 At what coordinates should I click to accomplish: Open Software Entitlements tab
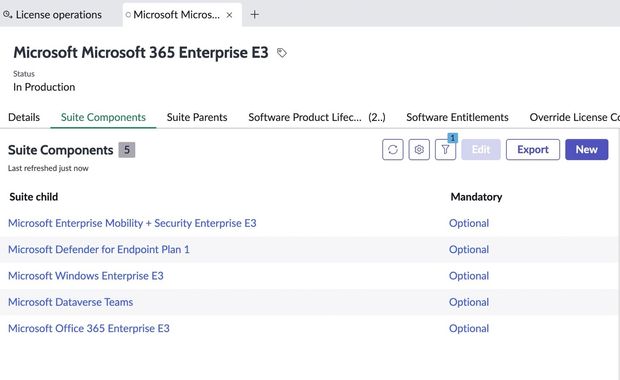coord(457,117)
